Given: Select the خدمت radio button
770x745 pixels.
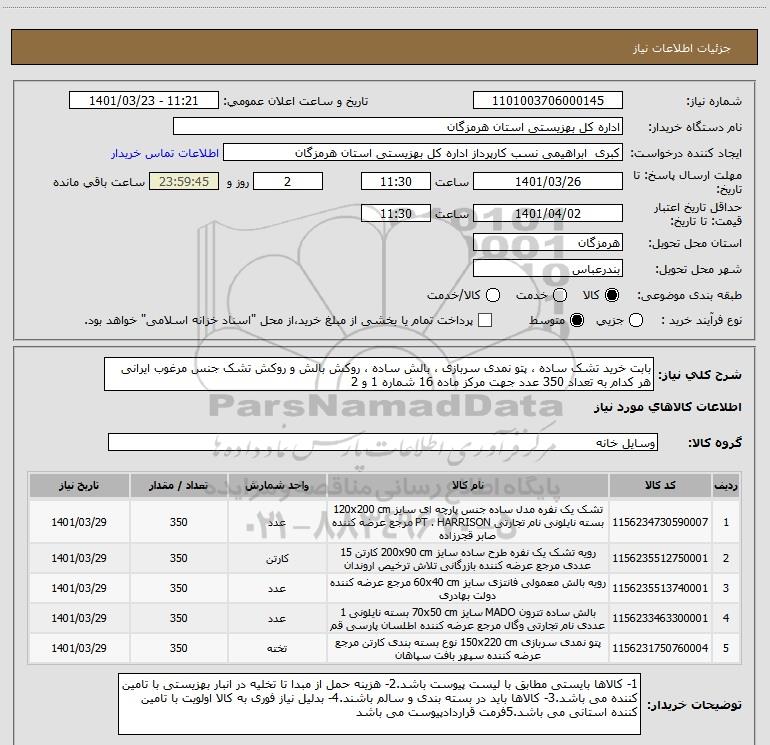Looking at the screenshot, I should (x=560, y=295).
